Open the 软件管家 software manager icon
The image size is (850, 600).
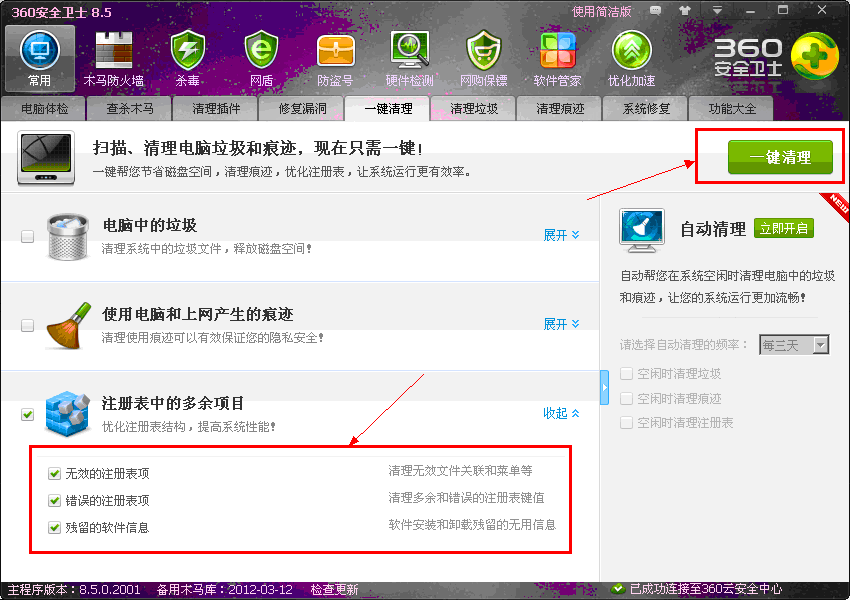(x=557, y=59)
